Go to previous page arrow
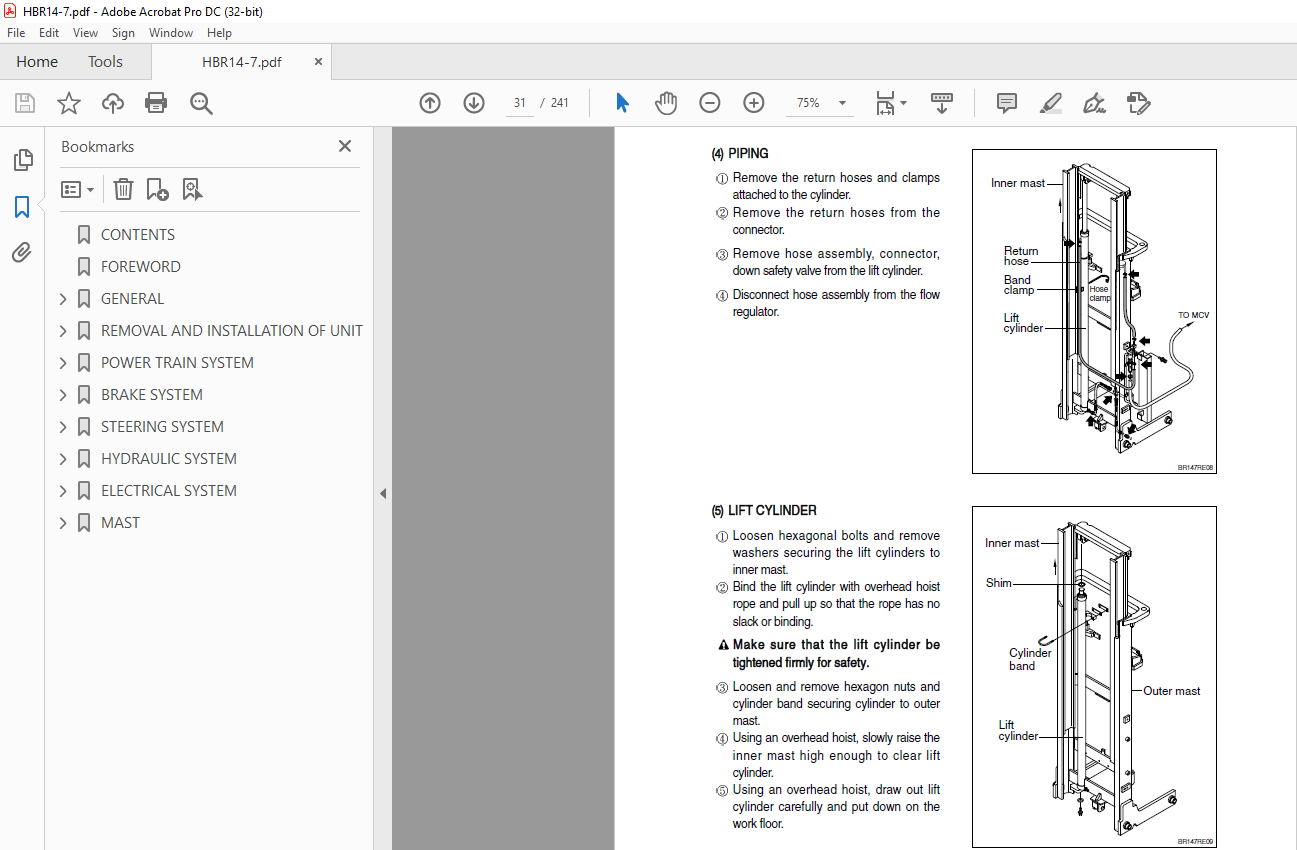The height and width of the screenshot is (850, 1297). (430, 103)
